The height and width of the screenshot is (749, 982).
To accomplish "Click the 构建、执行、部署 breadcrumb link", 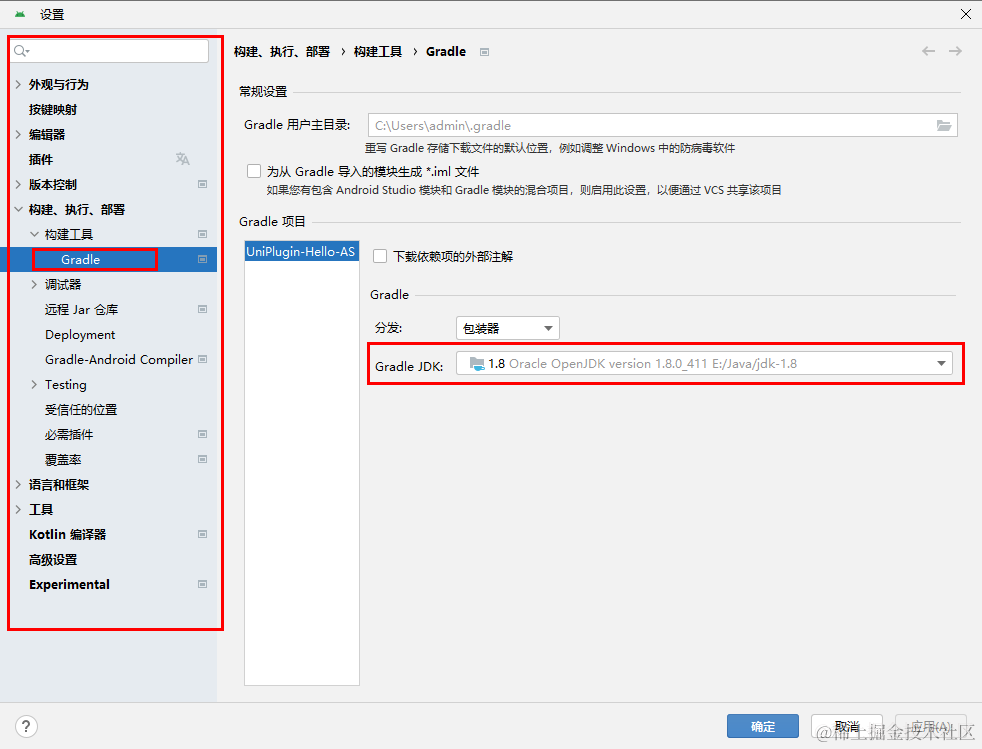I will (286, 51).
